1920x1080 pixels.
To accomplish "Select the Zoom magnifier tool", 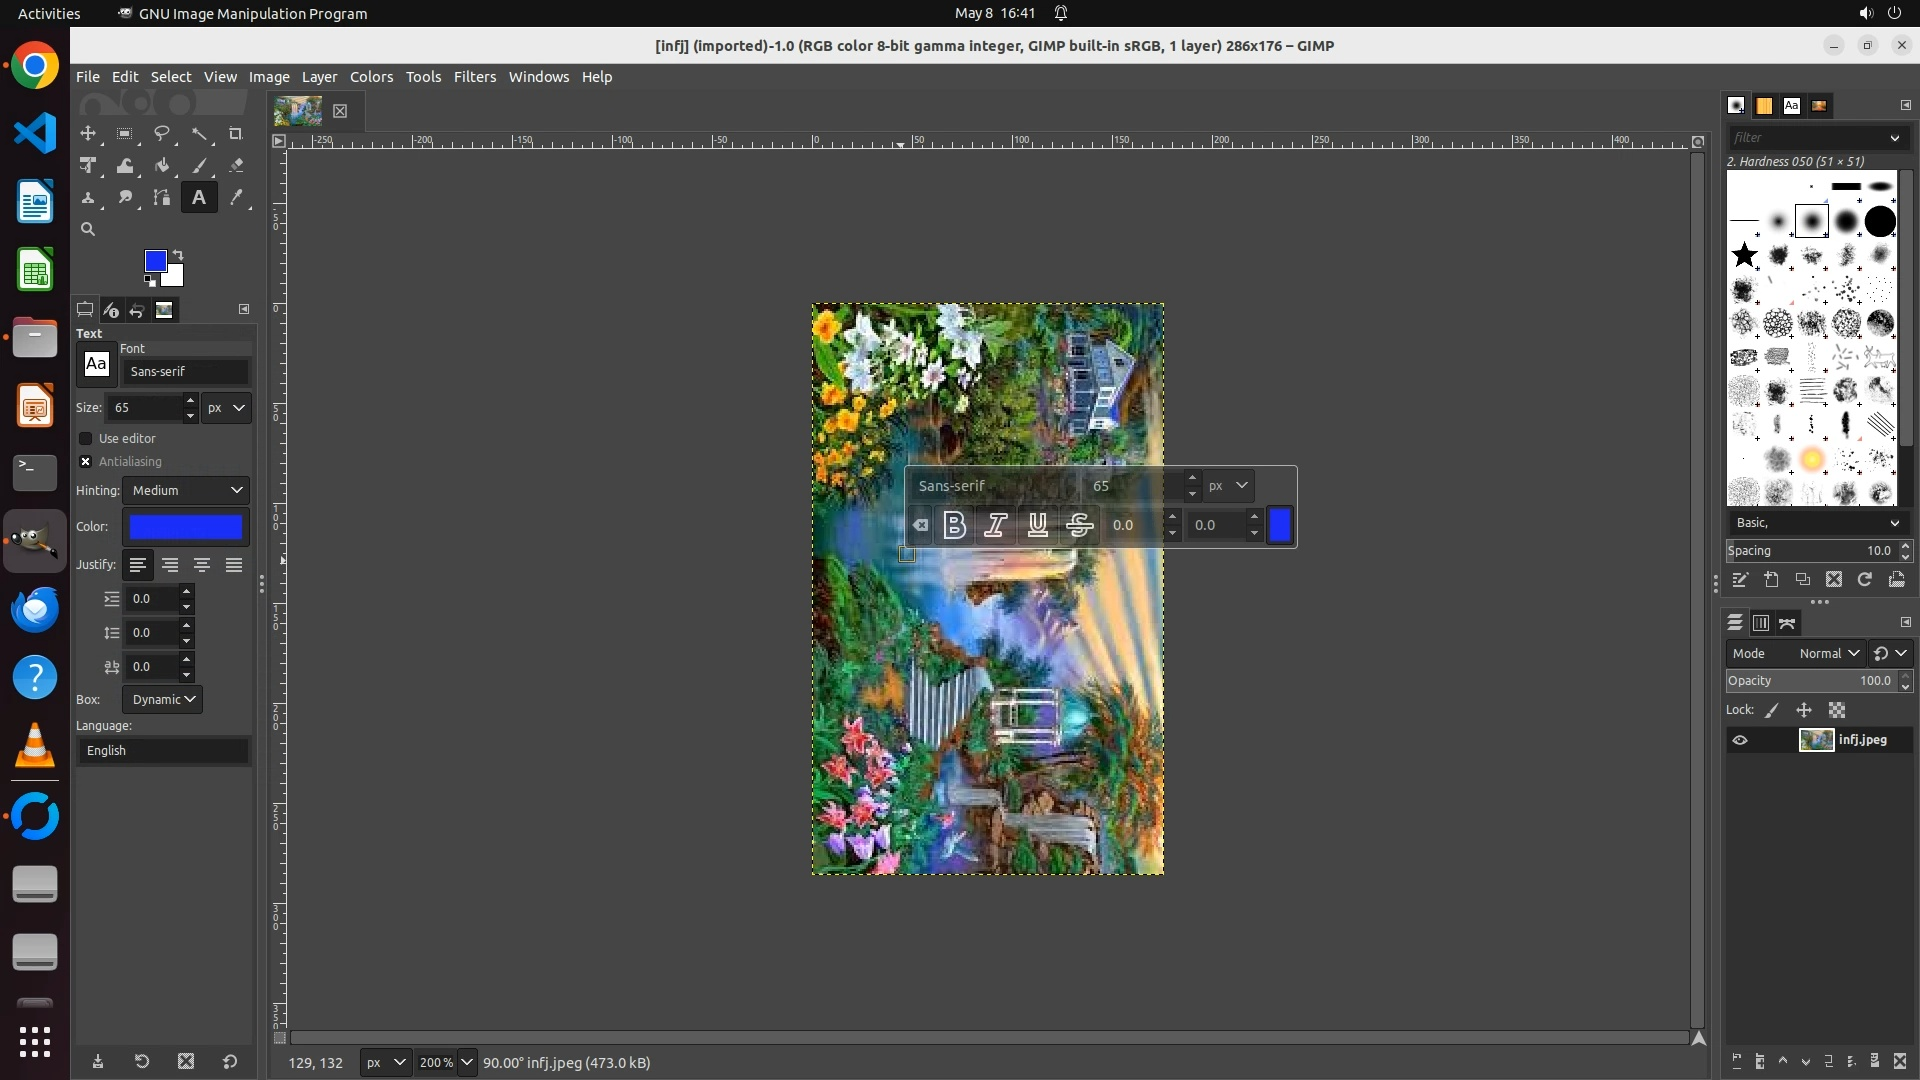I will pos(88,230).
